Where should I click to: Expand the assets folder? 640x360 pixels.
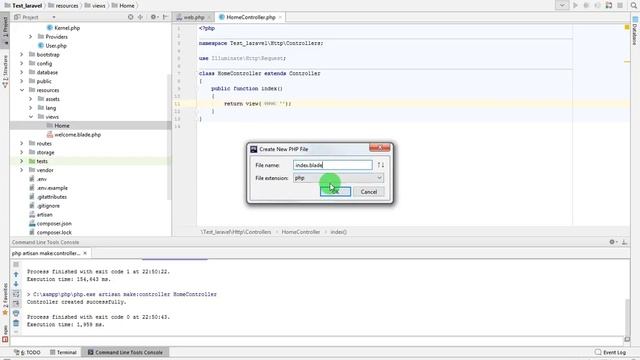click(31, 99)
